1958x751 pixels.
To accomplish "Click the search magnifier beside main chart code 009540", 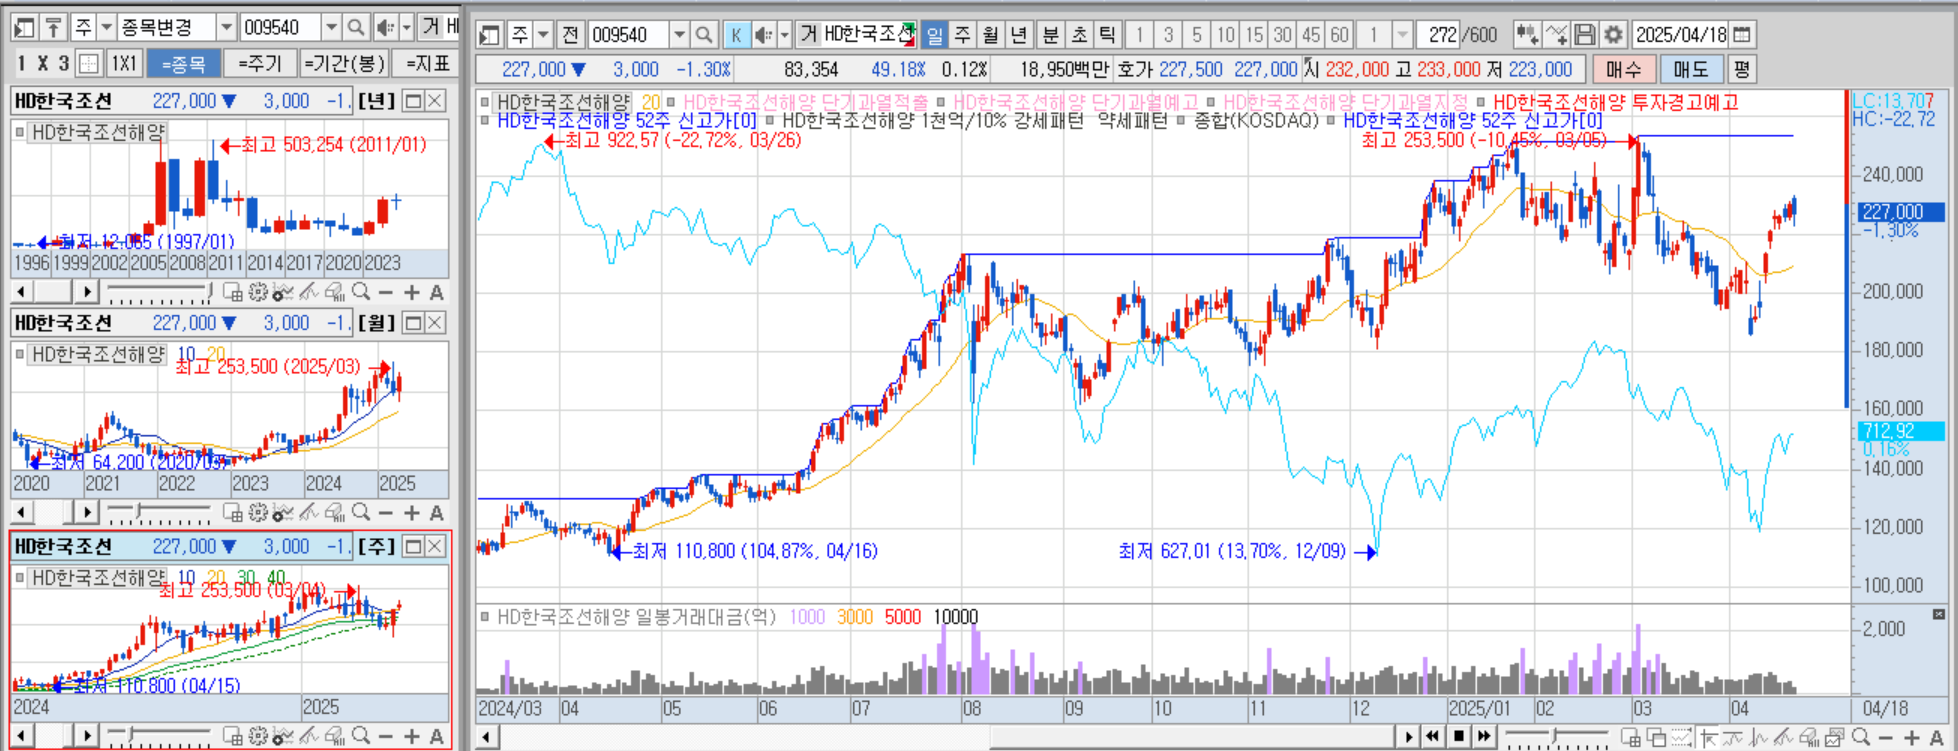I will click(x=704, y=35).
